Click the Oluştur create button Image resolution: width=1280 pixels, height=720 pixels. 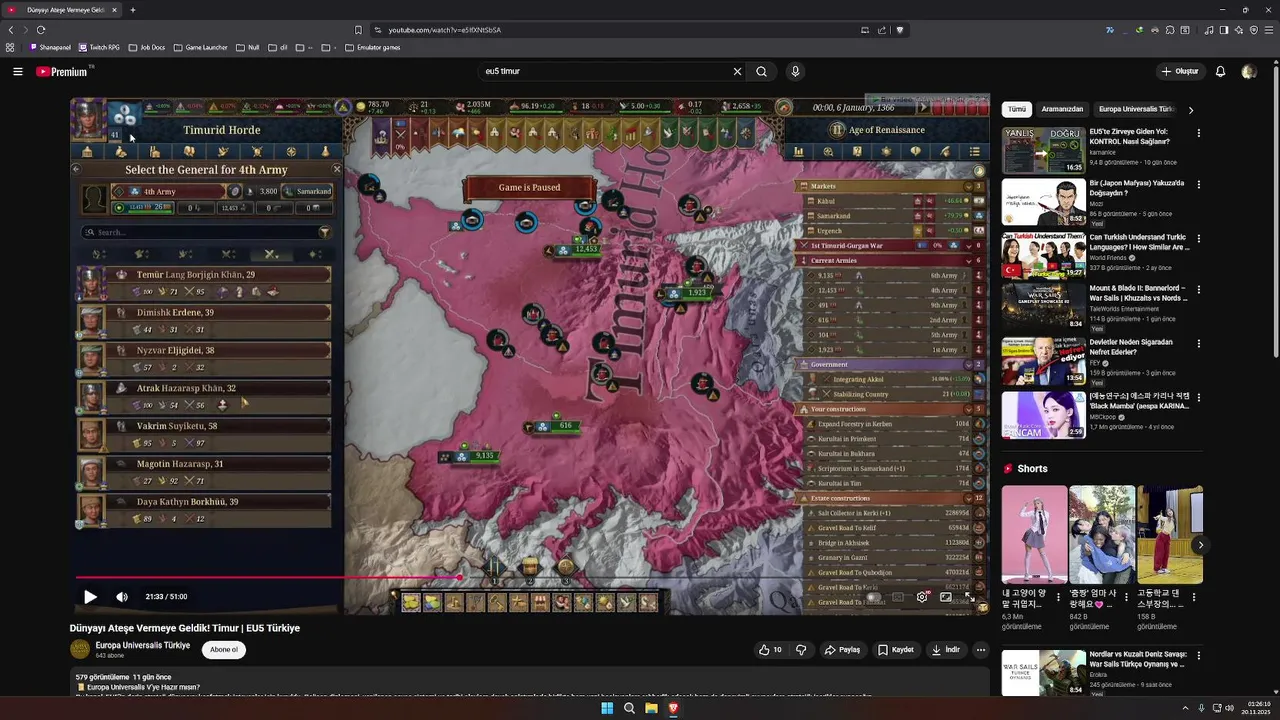[1180, 72]
